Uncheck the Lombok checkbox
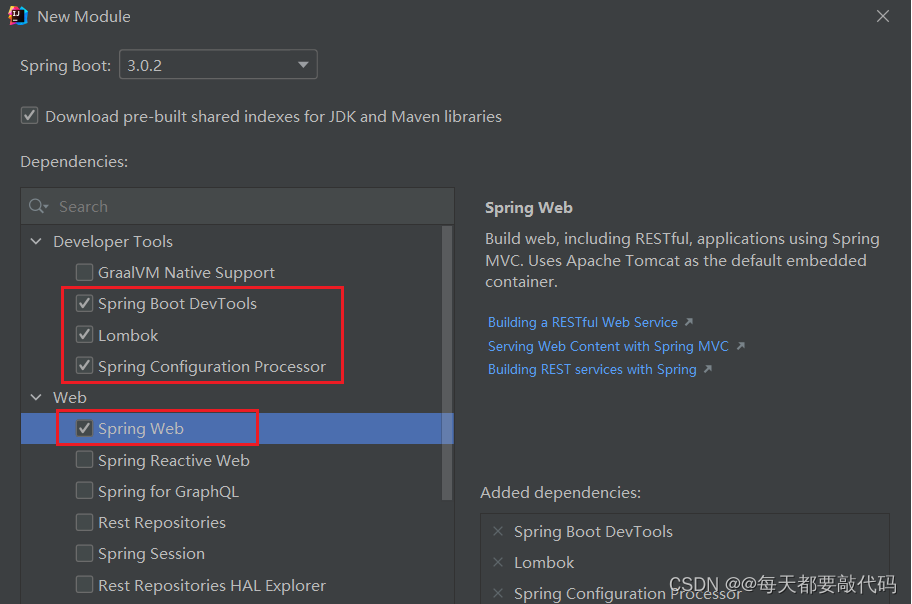Screen dimensions: 912x604 tap(84, 335)
